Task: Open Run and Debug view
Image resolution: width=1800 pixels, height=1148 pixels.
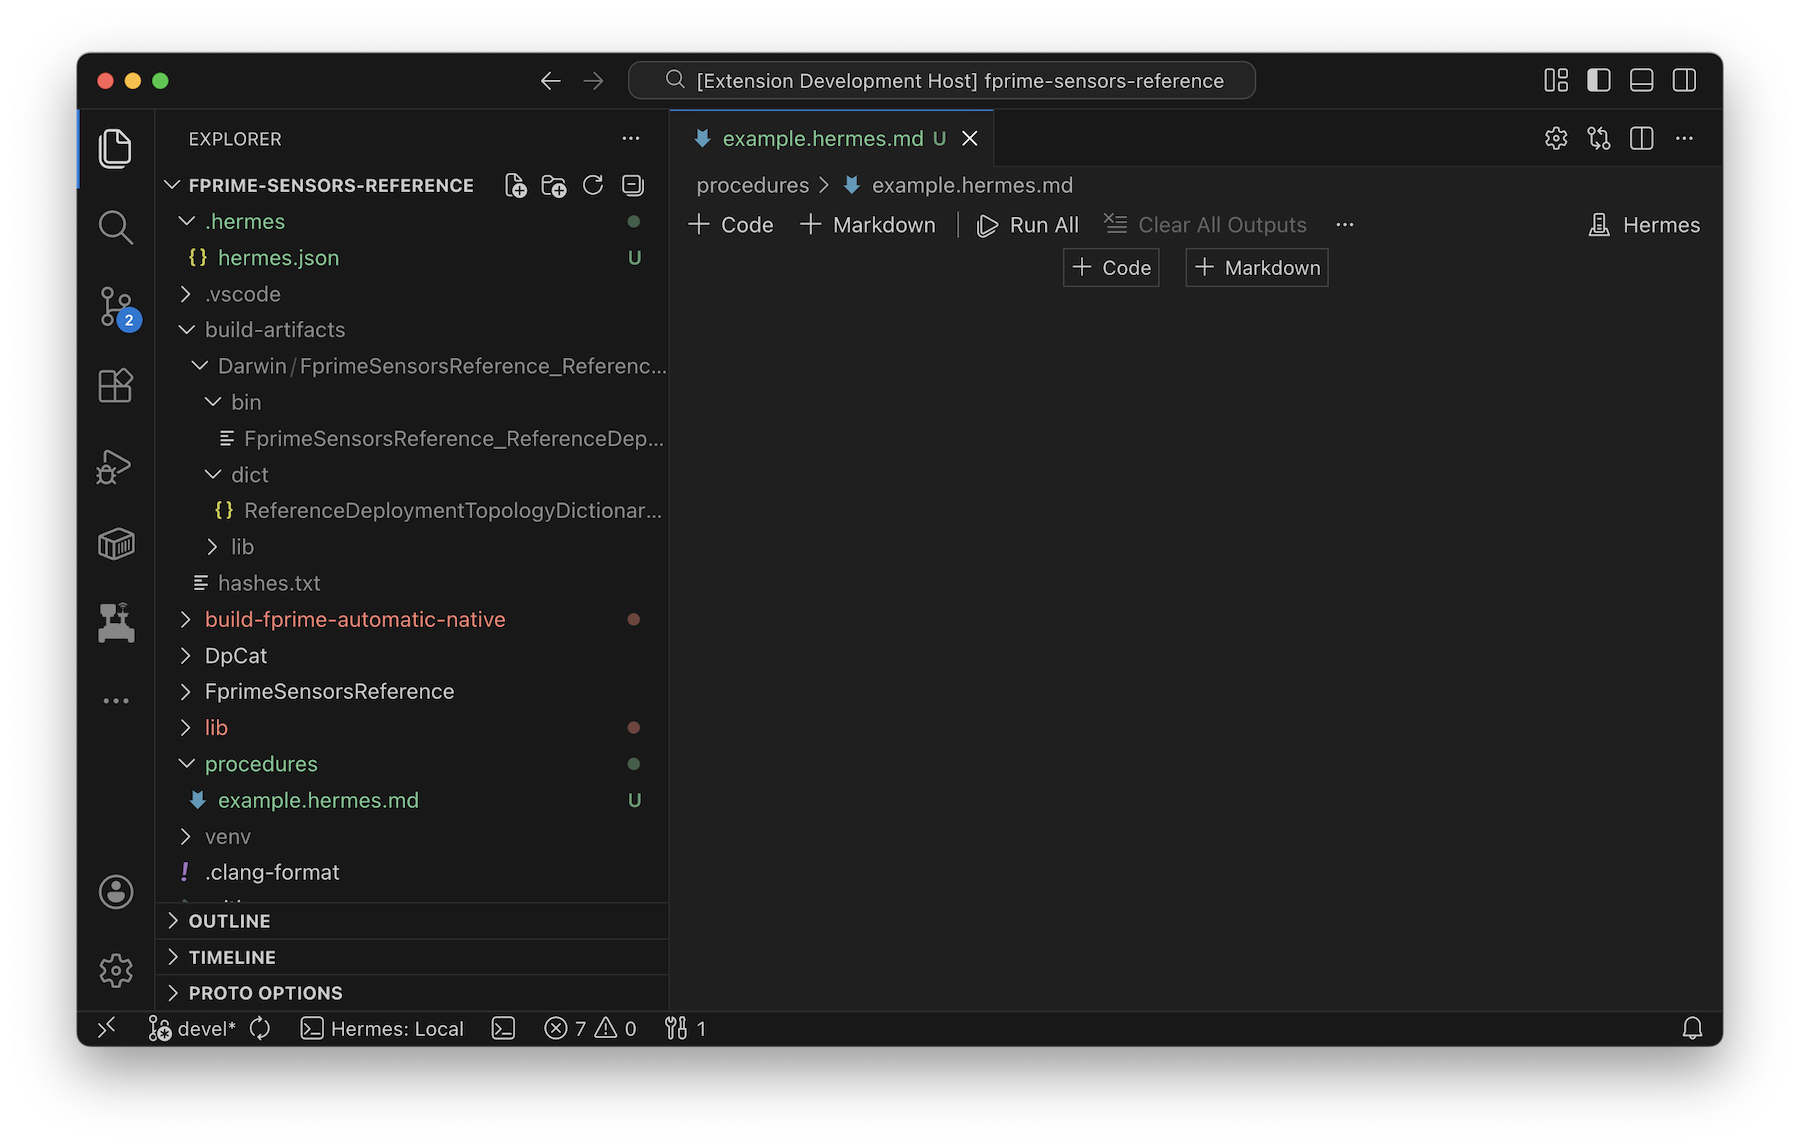Action: (x=116, y=466)
